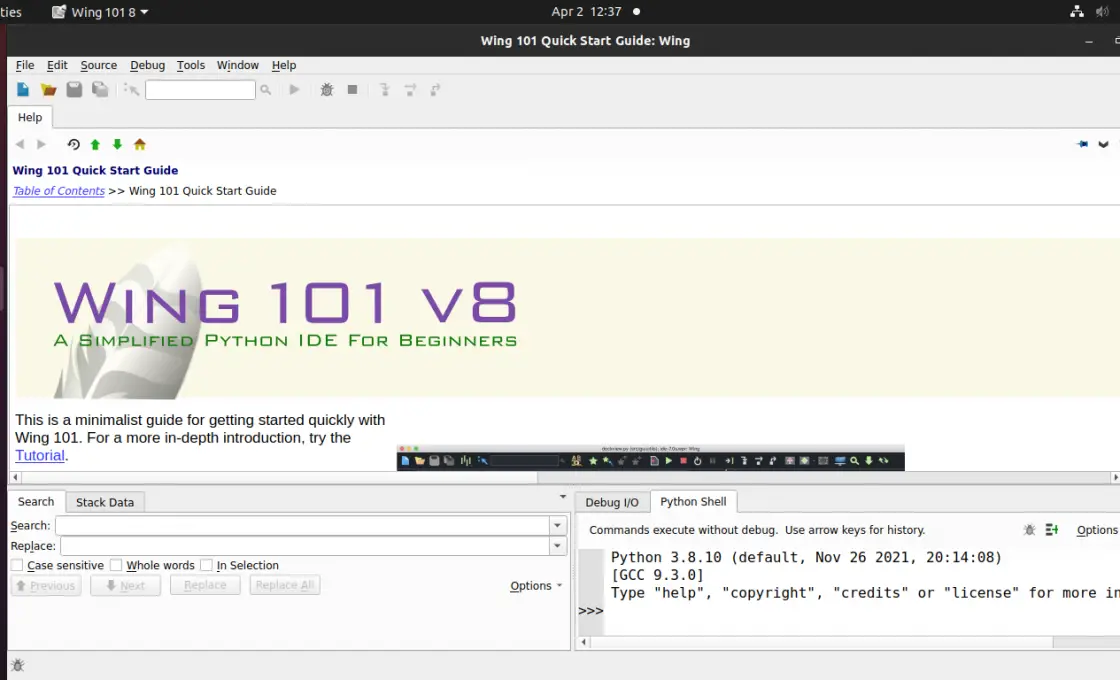Expand the Search field history dropdown

pos(558,526)
